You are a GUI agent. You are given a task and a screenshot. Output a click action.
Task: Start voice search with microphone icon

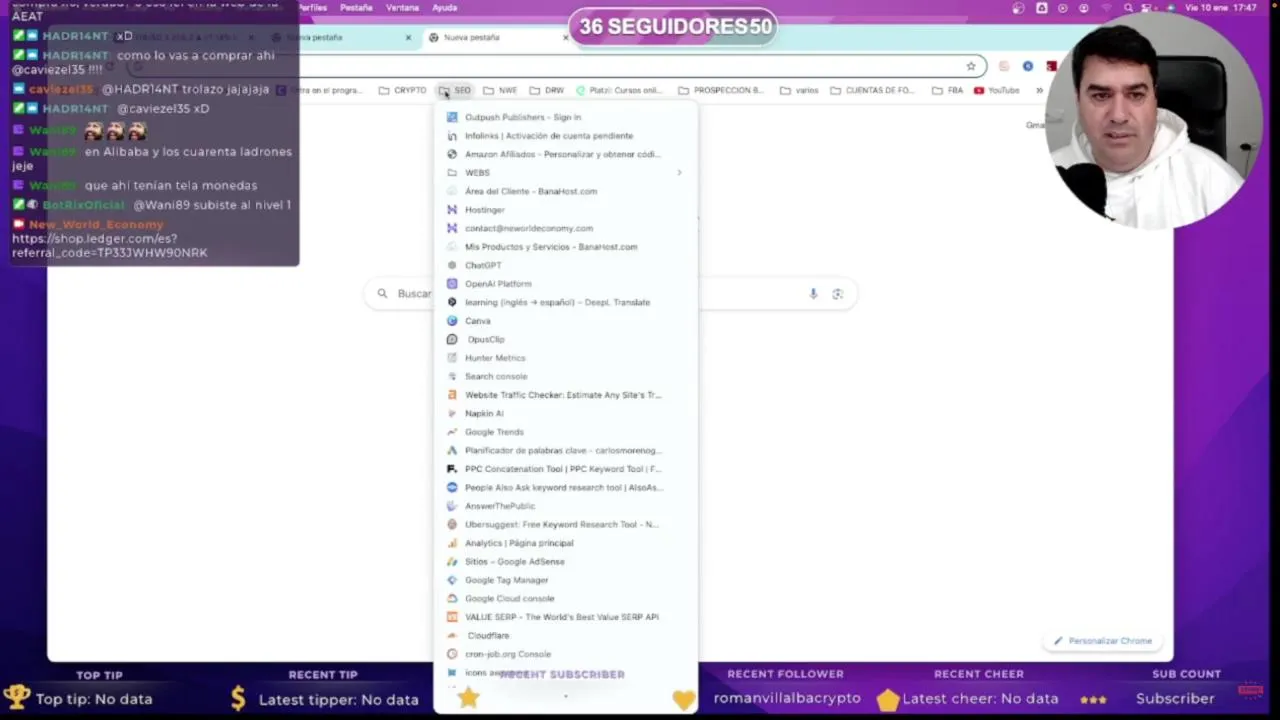(813, 294)
